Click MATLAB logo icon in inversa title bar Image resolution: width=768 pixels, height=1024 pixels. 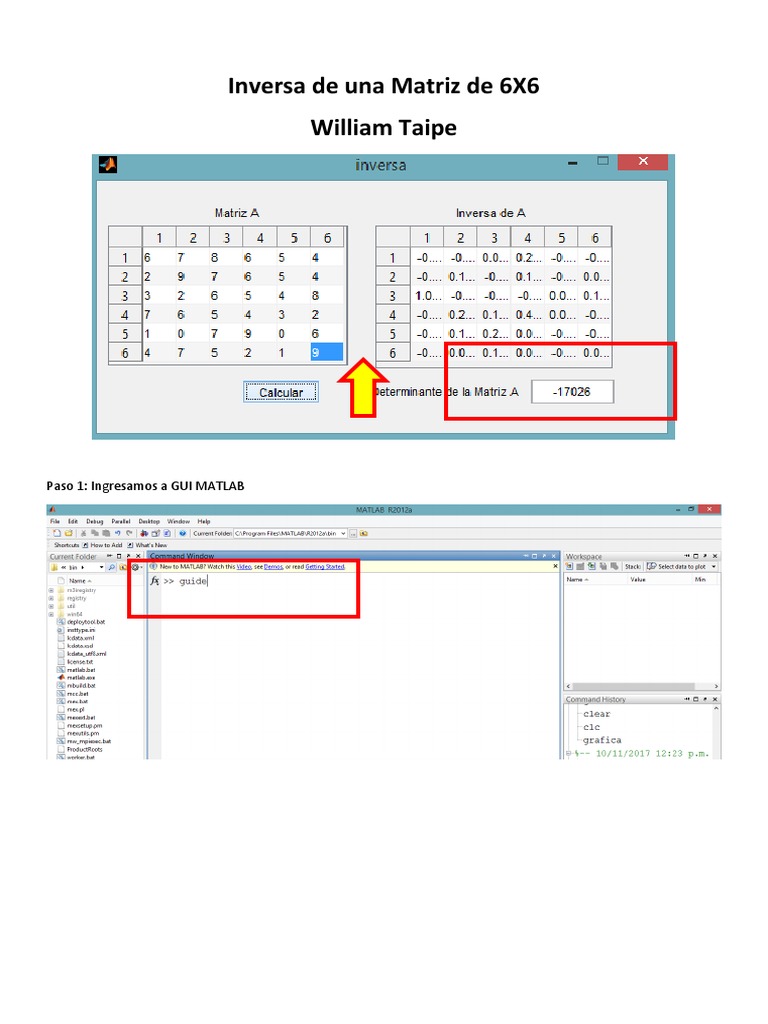pos(108,165)
